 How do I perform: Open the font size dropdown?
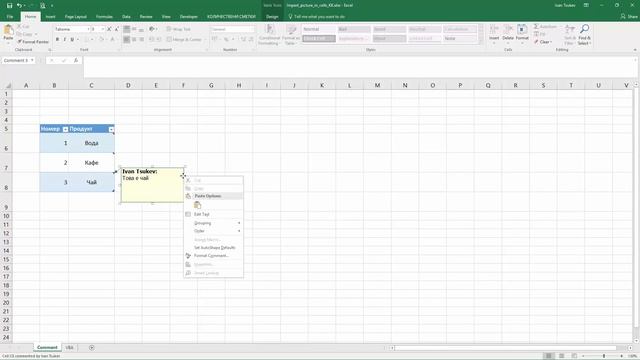[x=102, y=29]
